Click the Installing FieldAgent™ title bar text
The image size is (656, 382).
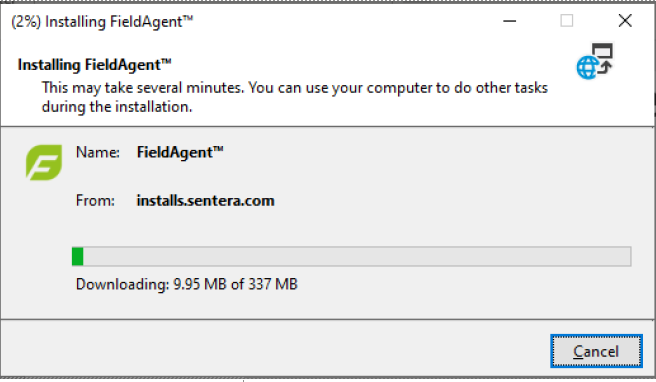tap(119, 22)
